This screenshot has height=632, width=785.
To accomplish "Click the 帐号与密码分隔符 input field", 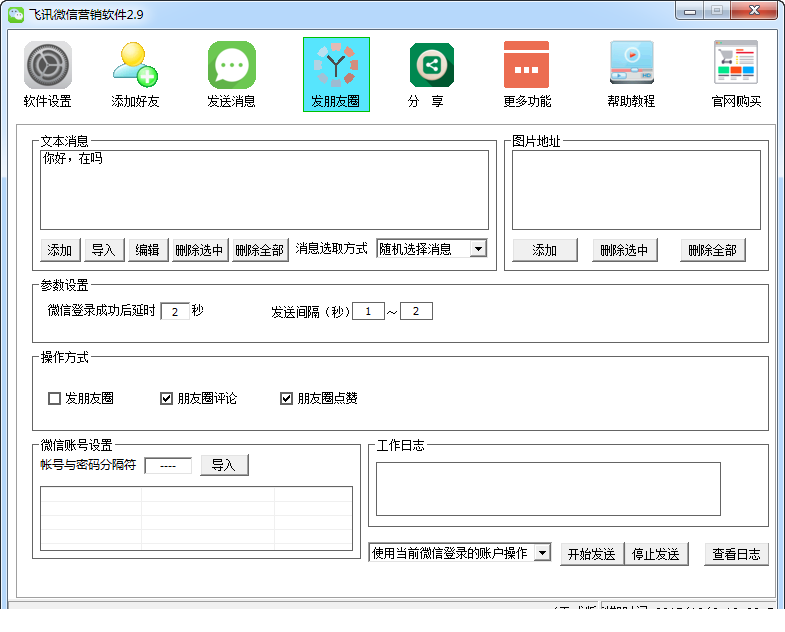I will pyautogui.click(x=168, y=465).
